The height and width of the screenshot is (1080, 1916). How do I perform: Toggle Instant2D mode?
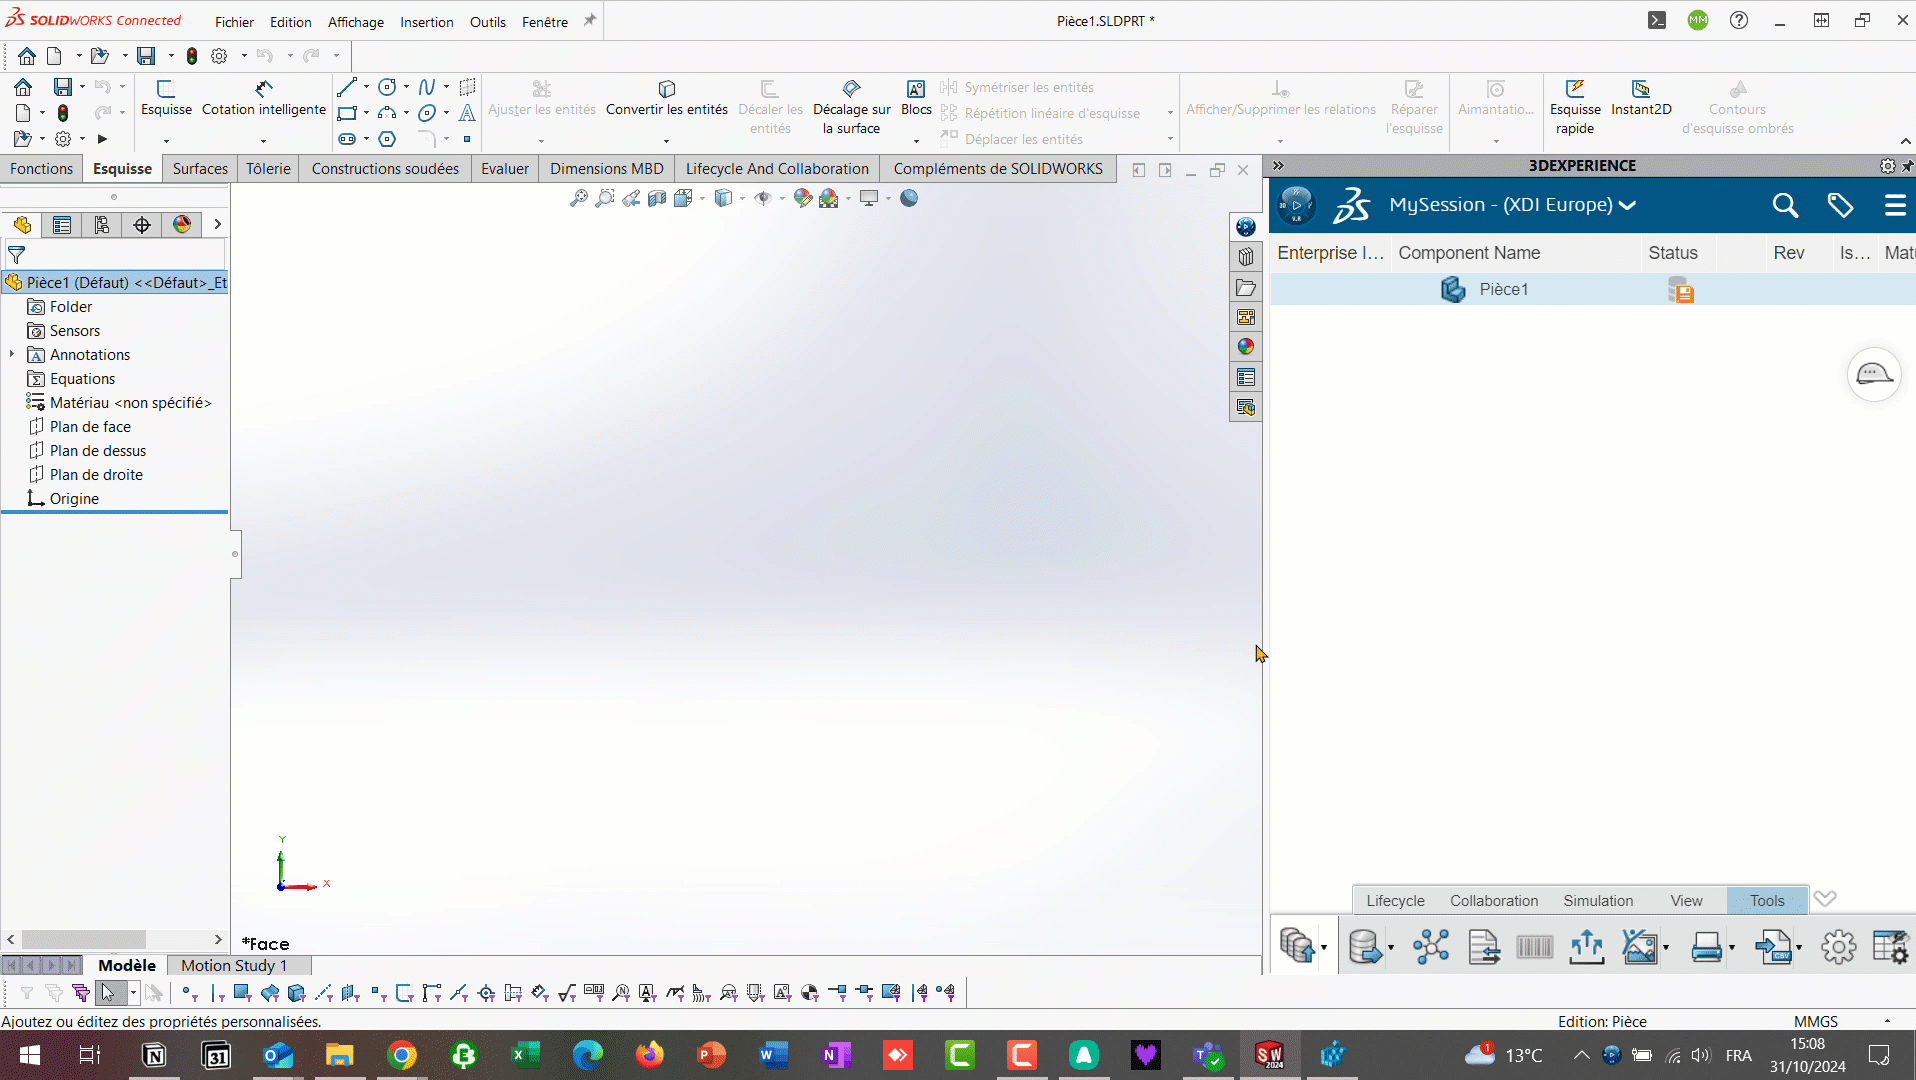click(x=1641, y=90)
